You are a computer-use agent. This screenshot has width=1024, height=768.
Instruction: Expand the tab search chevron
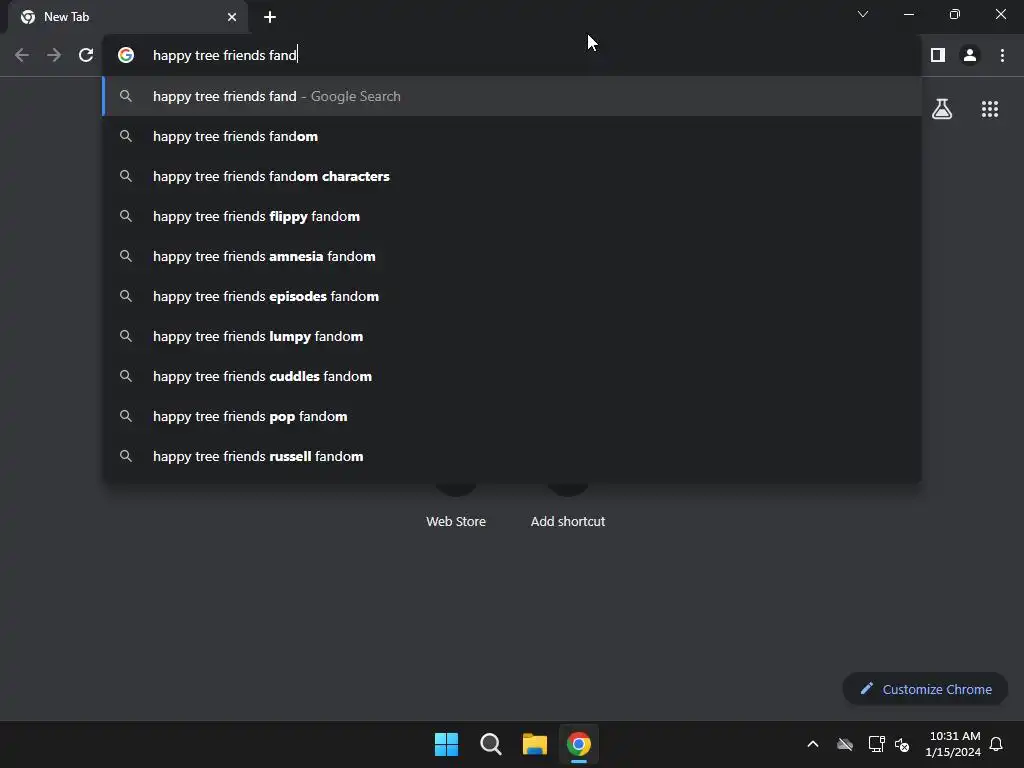coord(863,14)
